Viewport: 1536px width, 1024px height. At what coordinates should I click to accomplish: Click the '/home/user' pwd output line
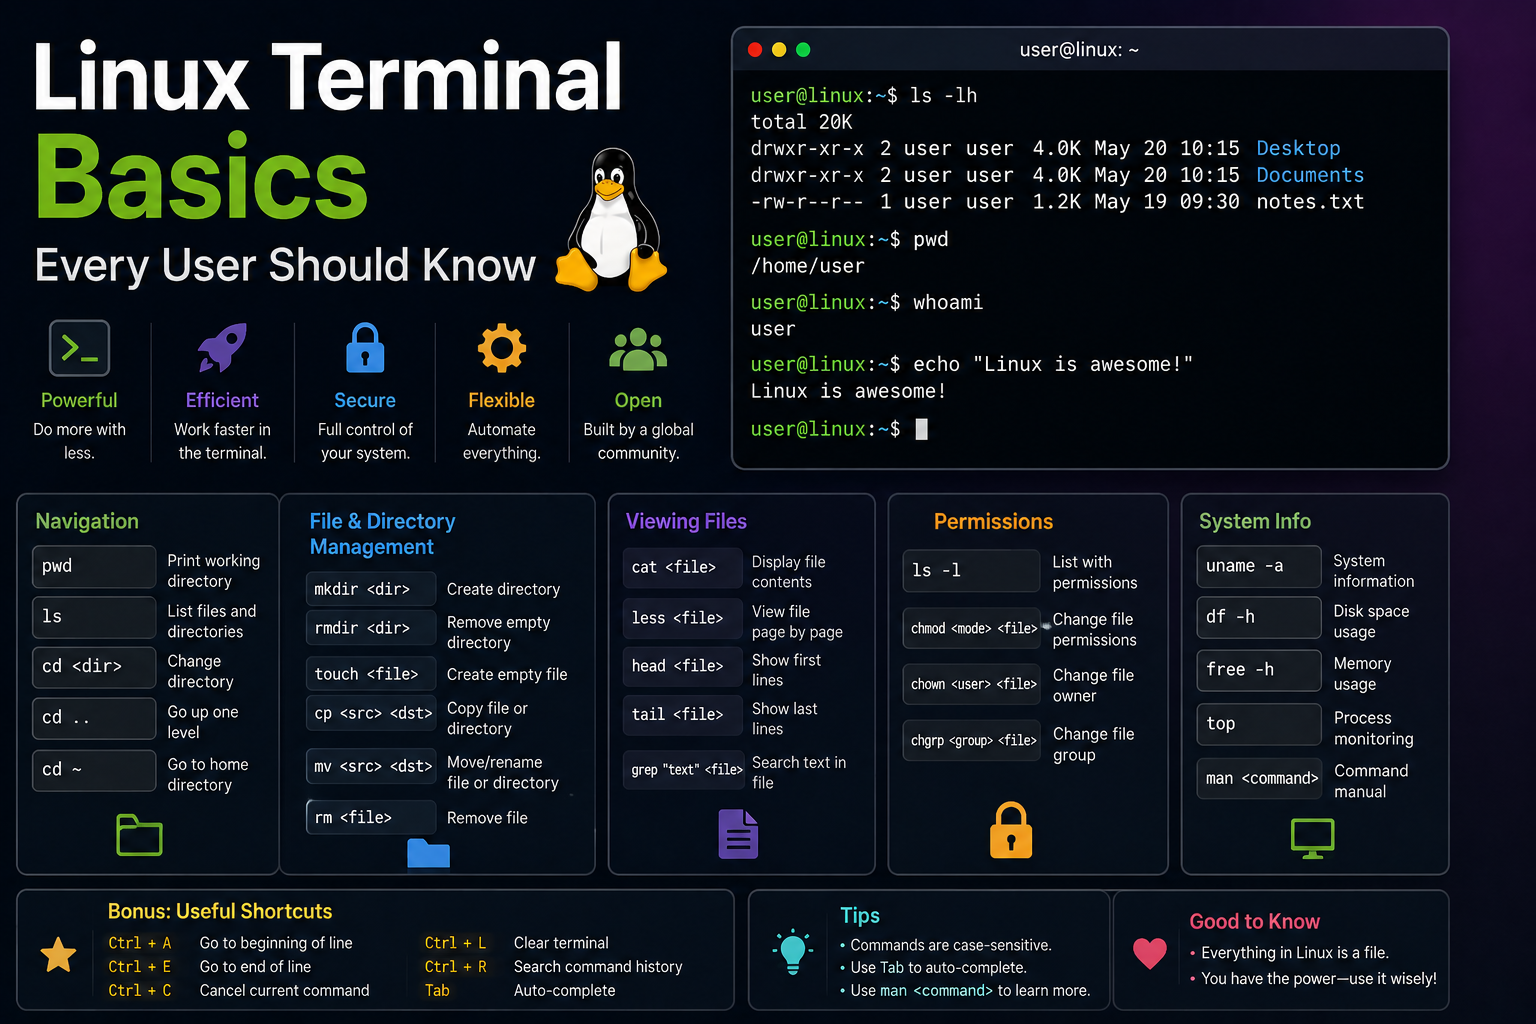coord(808,266)
